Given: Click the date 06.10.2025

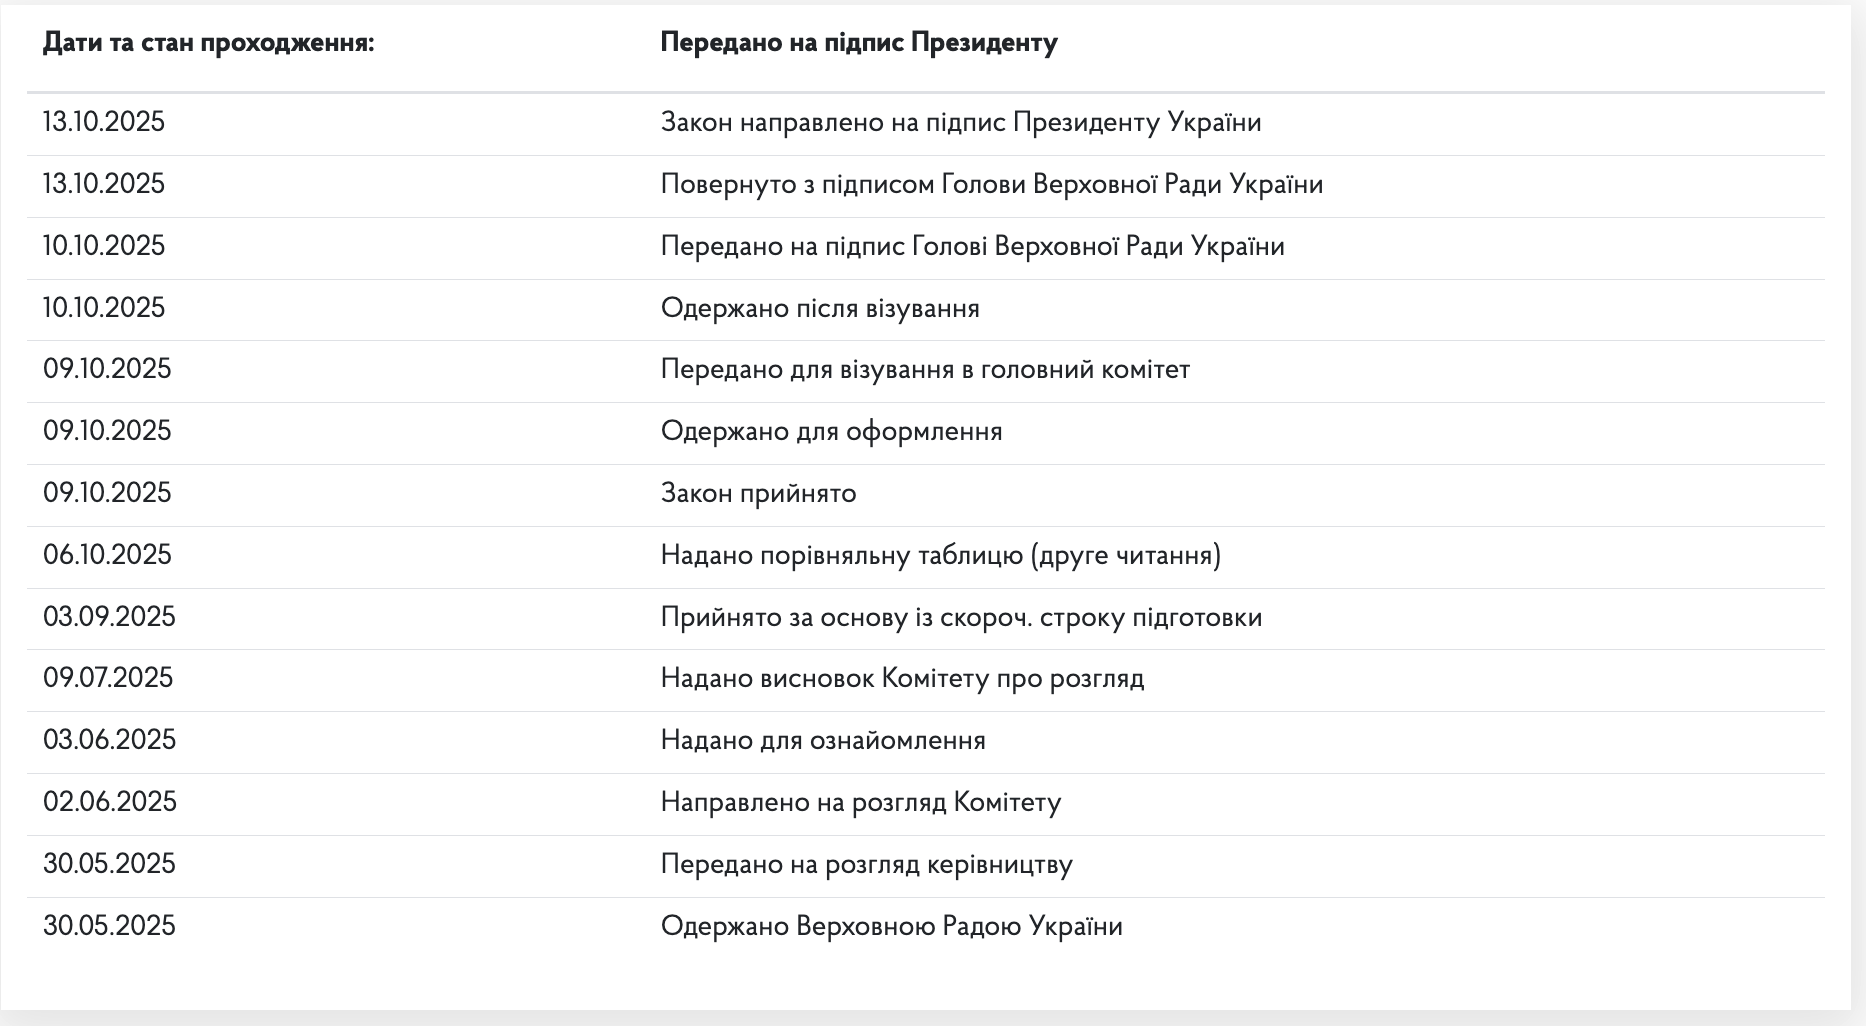Looking at the screenshot, I should pos(107,555).
